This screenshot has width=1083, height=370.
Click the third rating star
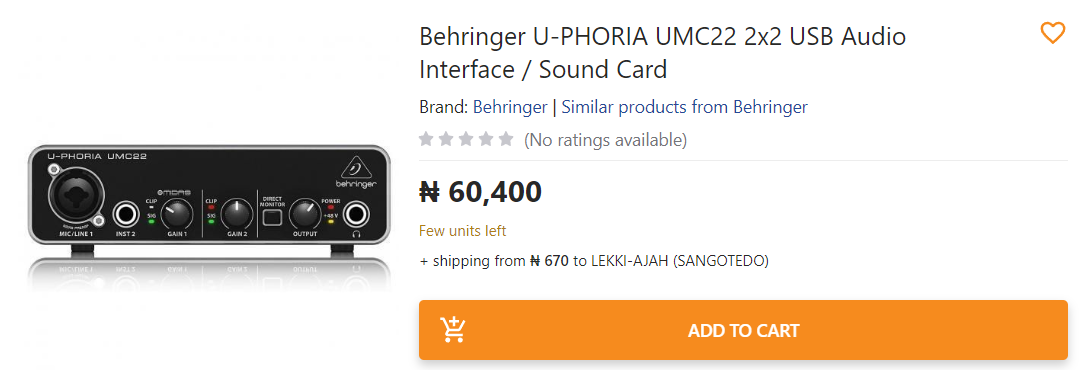coord(466,139)
